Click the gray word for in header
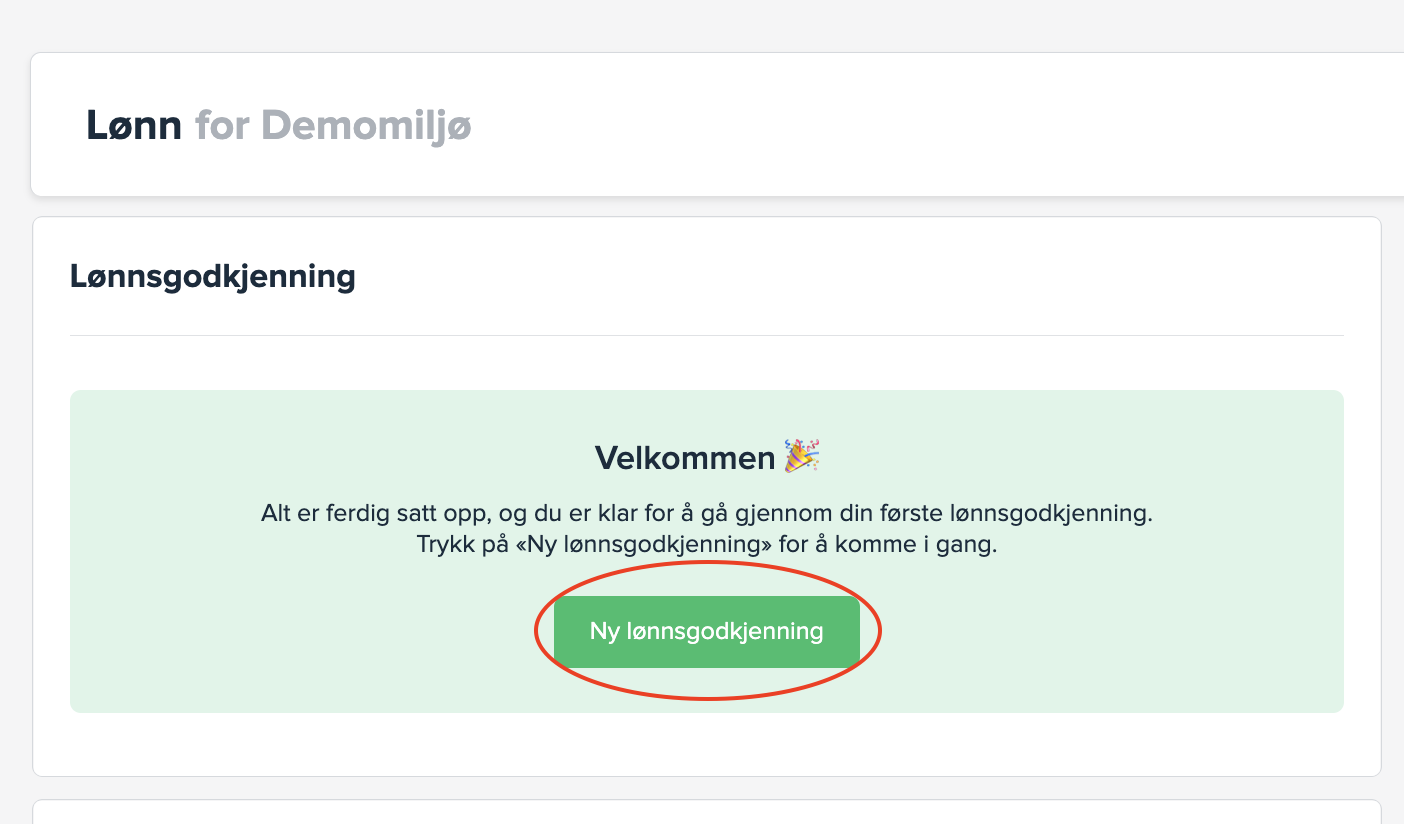 (x=222, y=126)
